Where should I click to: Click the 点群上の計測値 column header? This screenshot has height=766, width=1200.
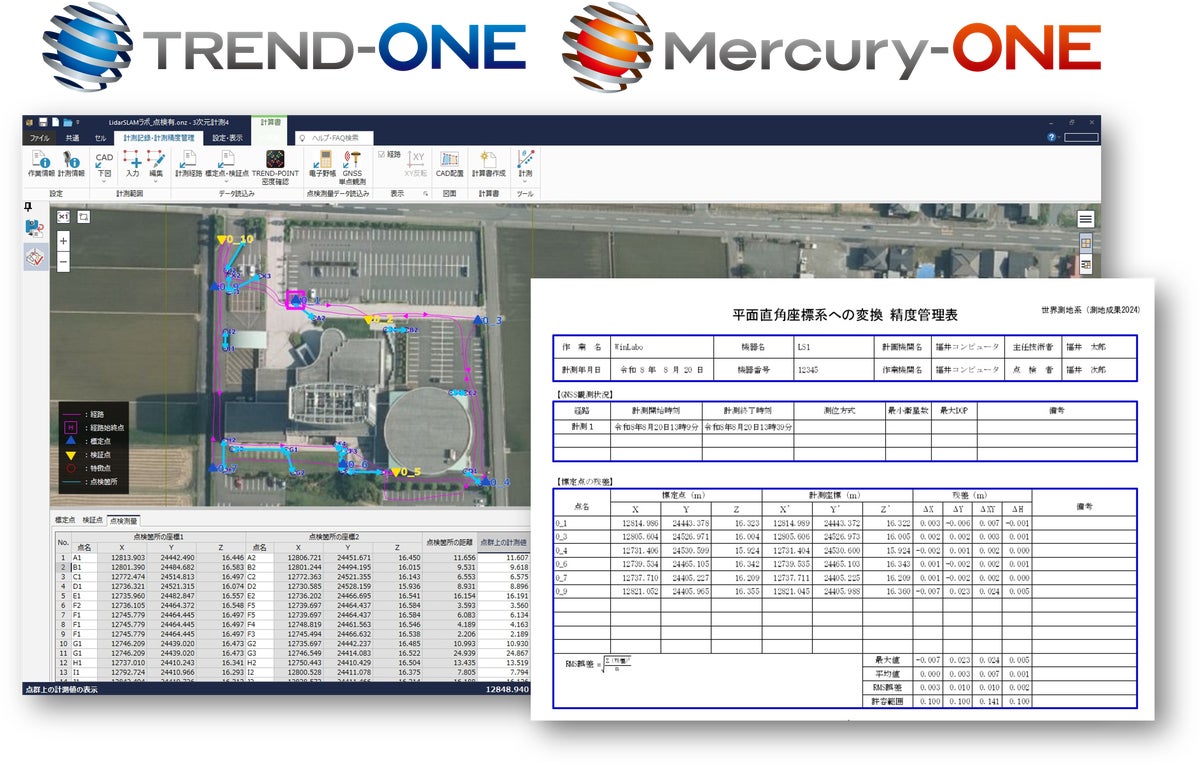(503, 540)
